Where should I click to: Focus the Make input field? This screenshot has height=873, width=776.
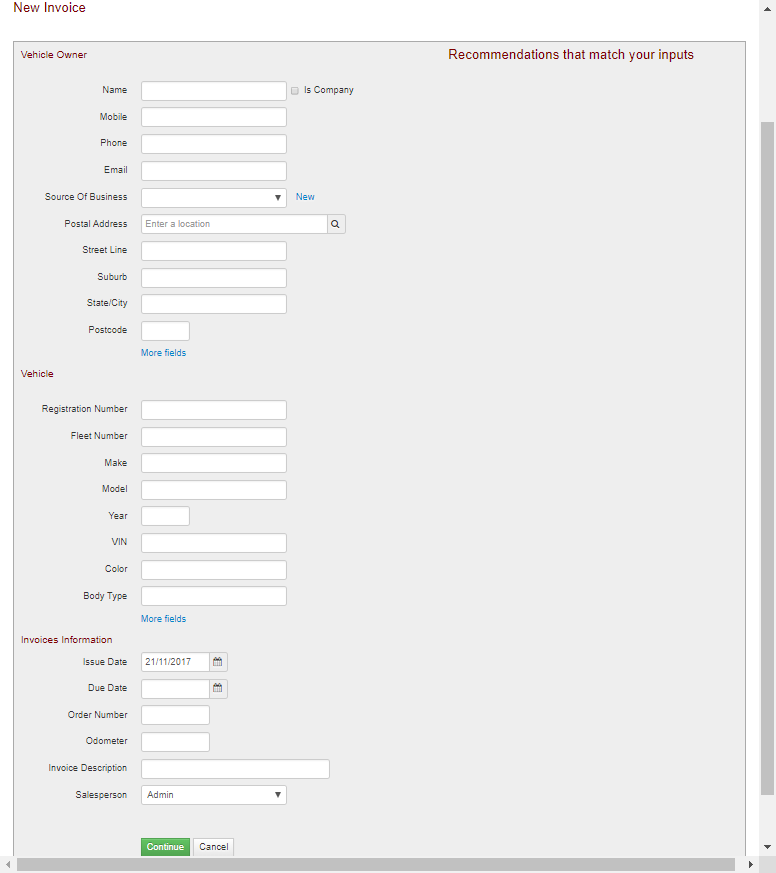coord(214,463)
